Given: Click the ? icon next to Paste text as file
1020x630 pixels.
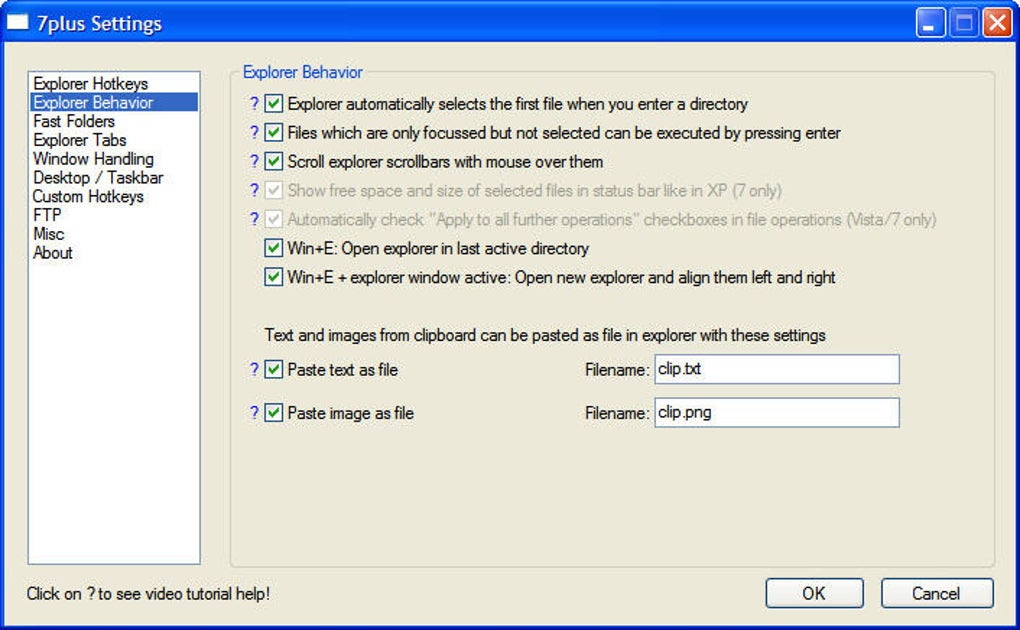Looking at the screenshot, I should pyautogui.click(x=254, y=370).
